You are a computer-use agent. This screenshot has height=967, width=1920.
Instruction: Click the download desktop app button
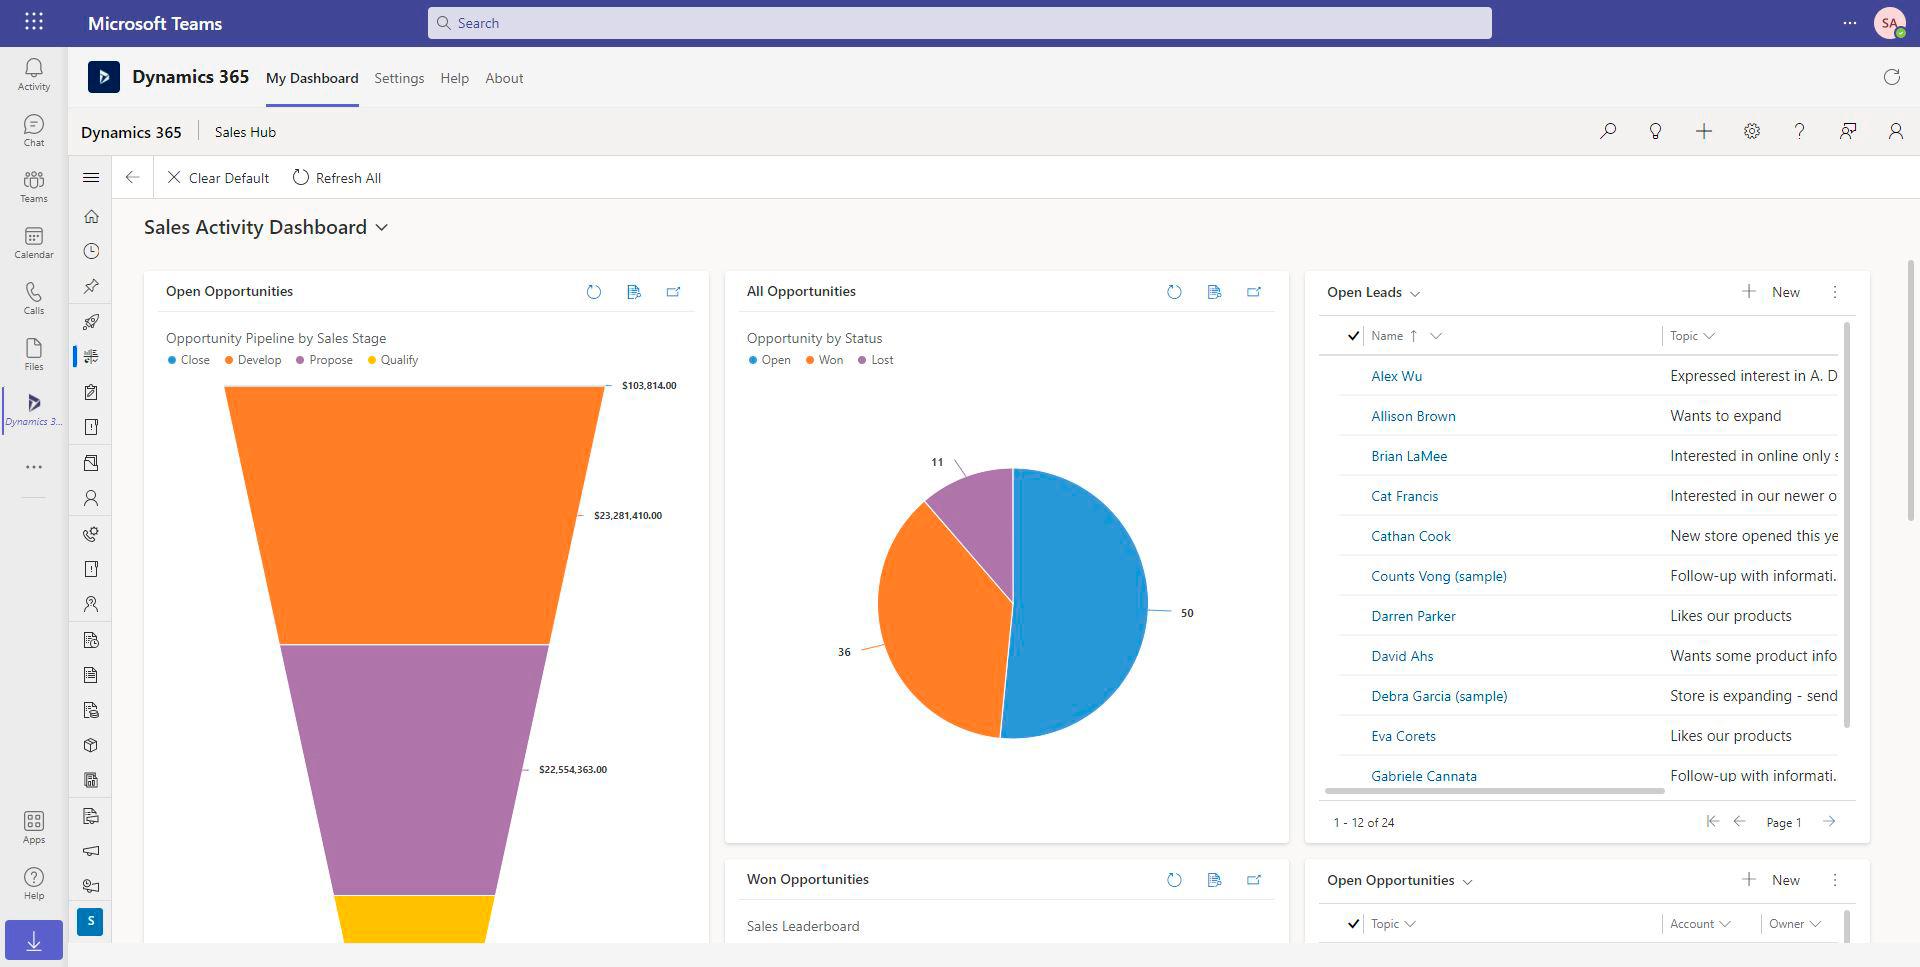click(33, 941)
